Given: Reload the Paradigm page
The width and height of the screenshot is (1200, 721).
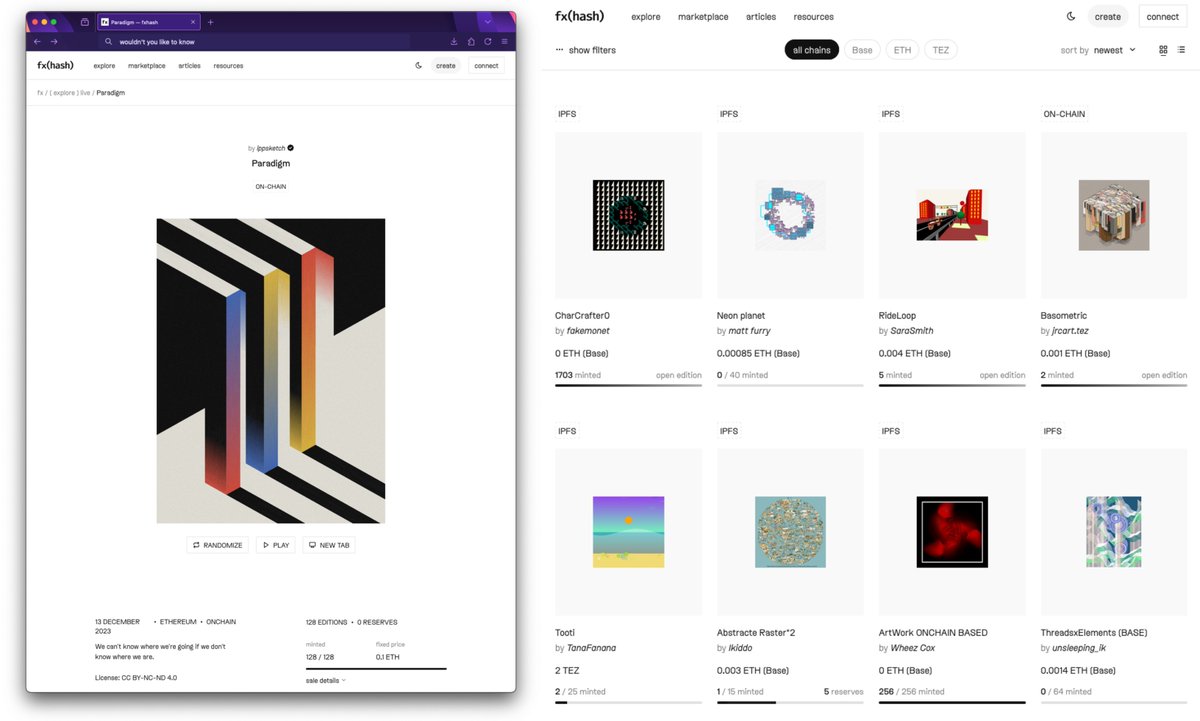Looking at the screenshot, I should click(488, 42).
